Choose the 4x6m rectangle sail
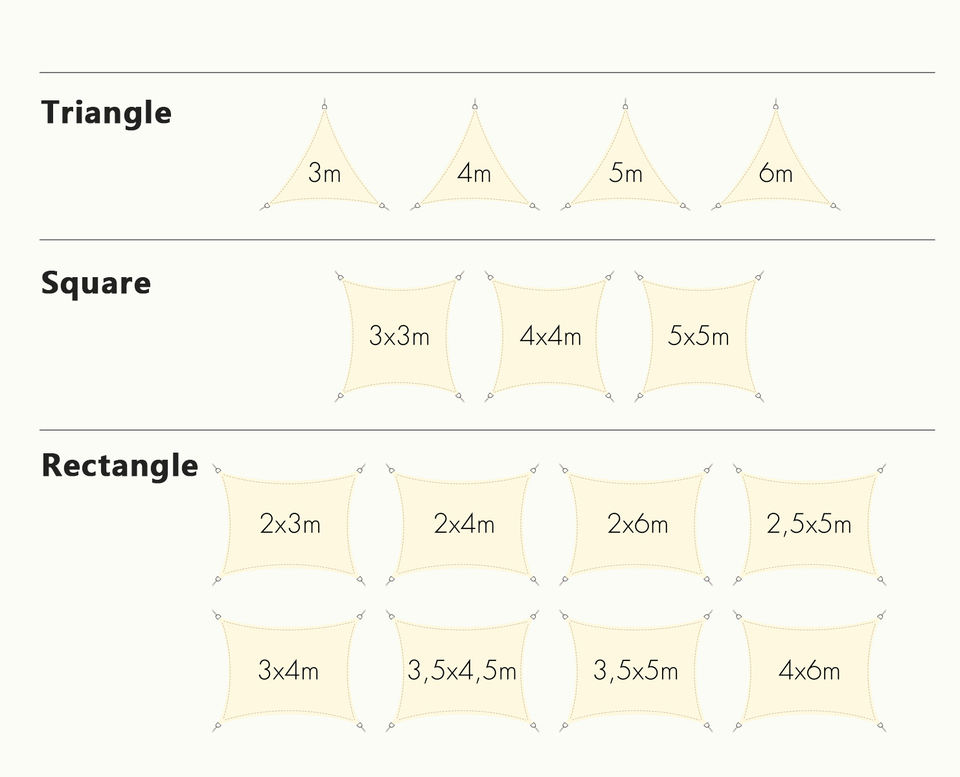The image size is (960, 777). click(x=809, y=671)
